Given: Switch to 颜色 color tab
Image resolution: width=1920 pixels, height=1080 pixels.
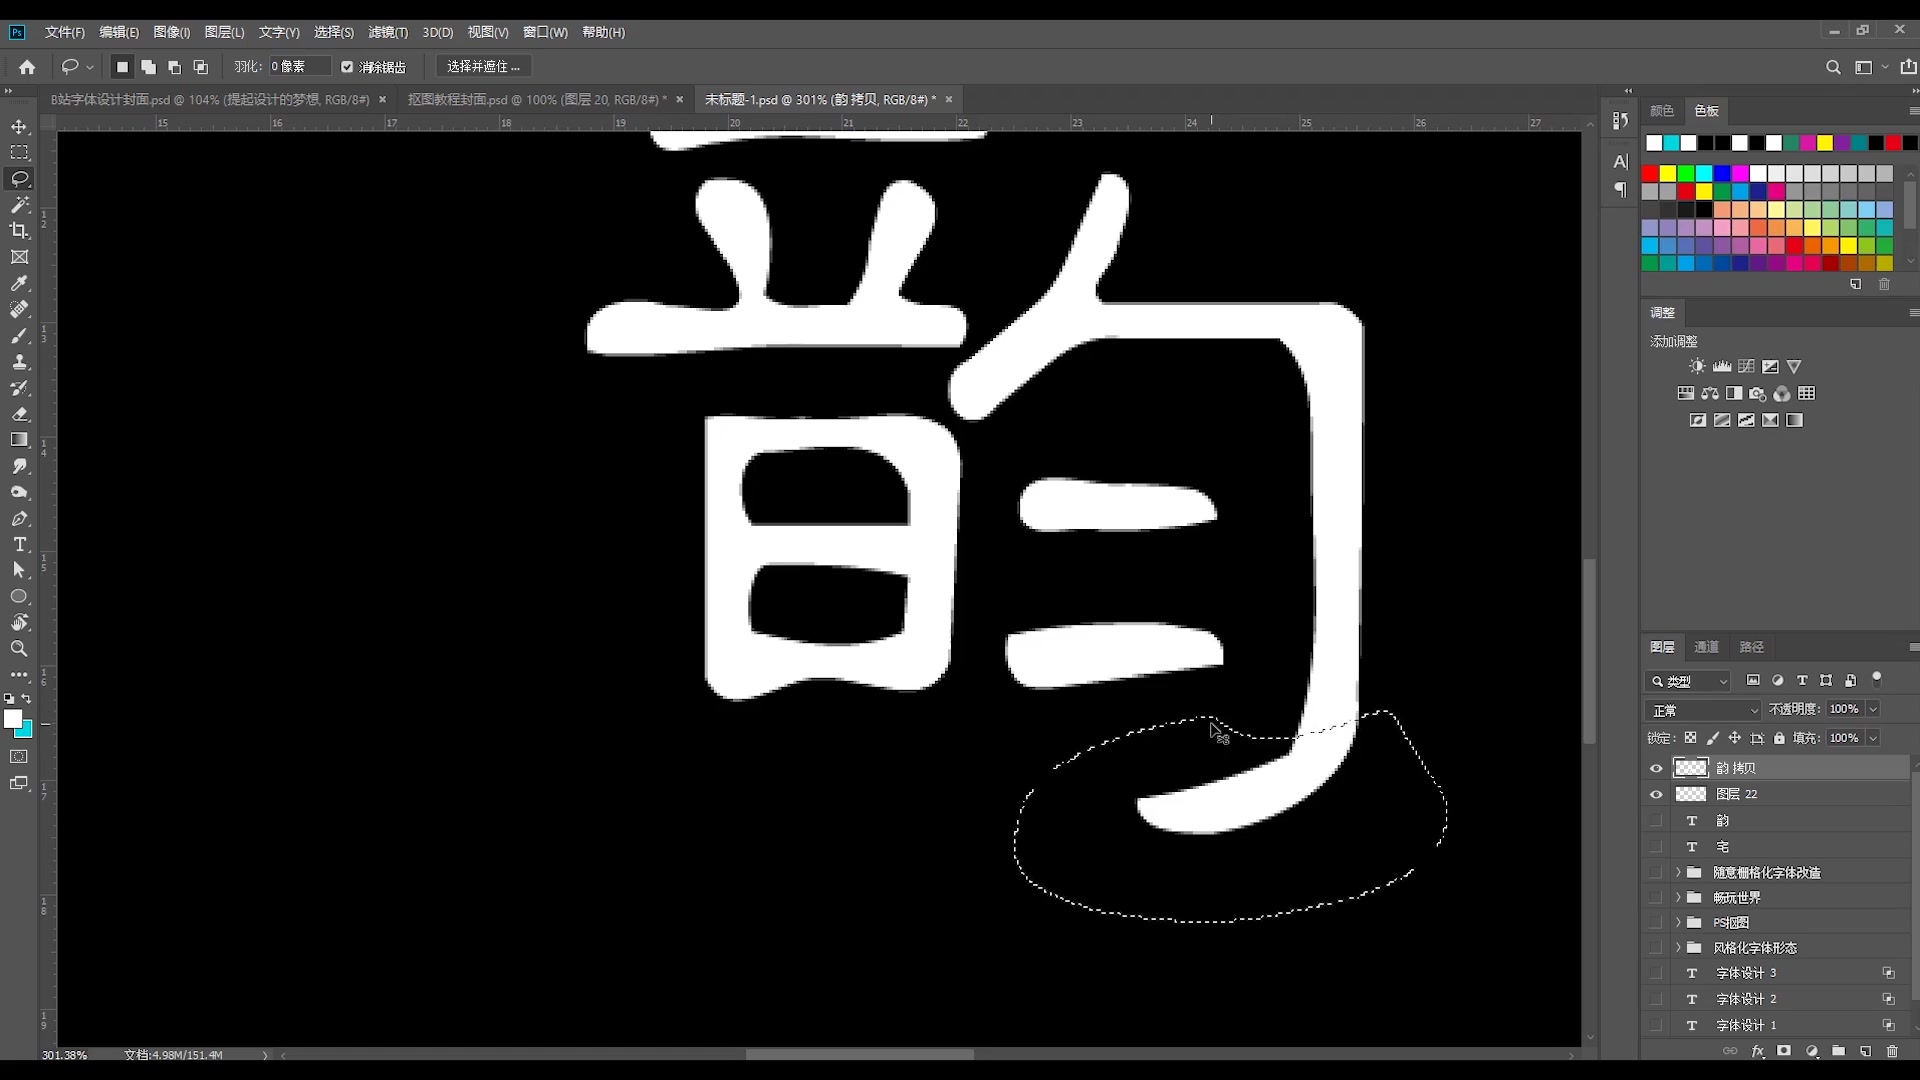Looking at the screenshot, I should pyautogui.click(x=1662, y=111).
